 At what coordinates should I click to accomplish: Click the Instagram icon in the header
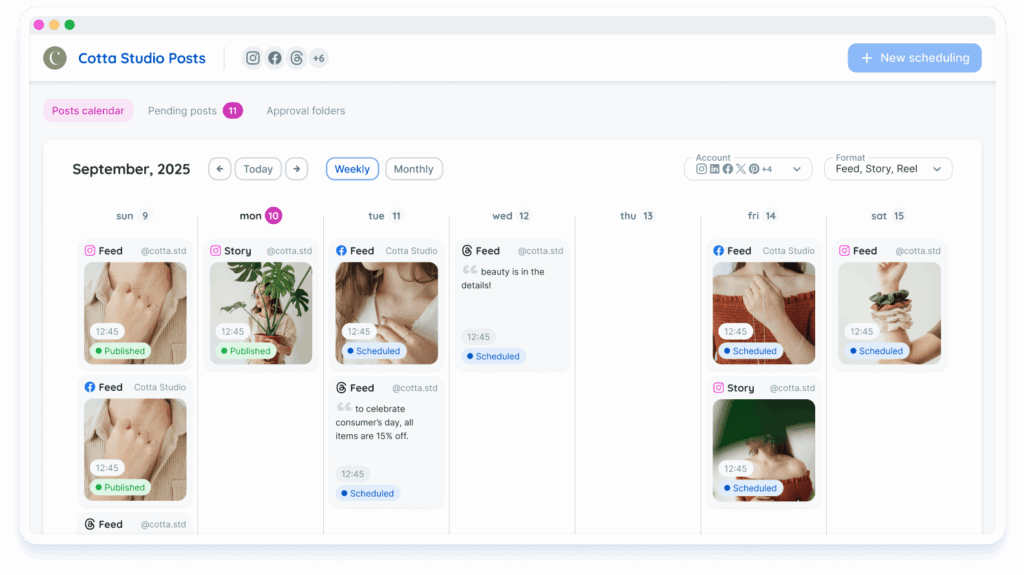click(x=253, y=58)
